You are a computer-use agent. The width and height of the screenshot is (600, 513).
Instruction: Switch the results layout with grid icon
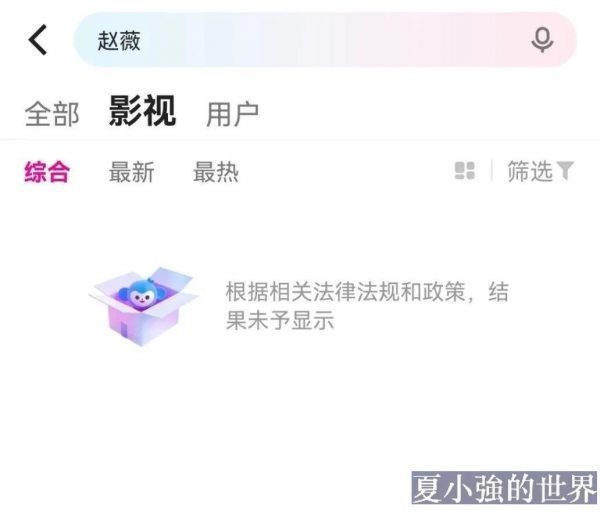pos(465,171)
